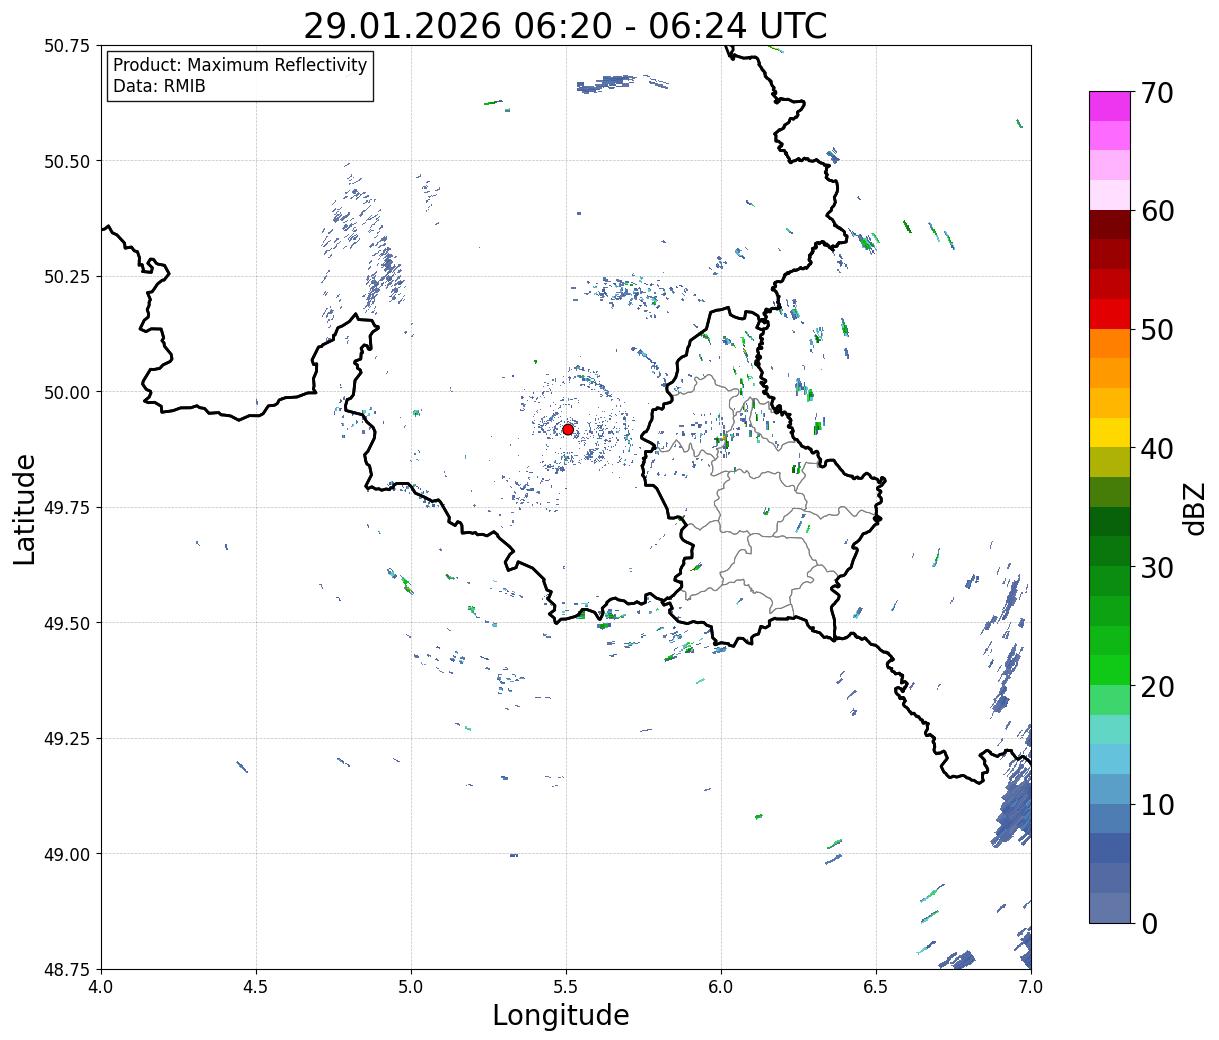Click the magenta top colorbar swatch
This screenshot has width=1219, height=1040.
pos(1110,106)
